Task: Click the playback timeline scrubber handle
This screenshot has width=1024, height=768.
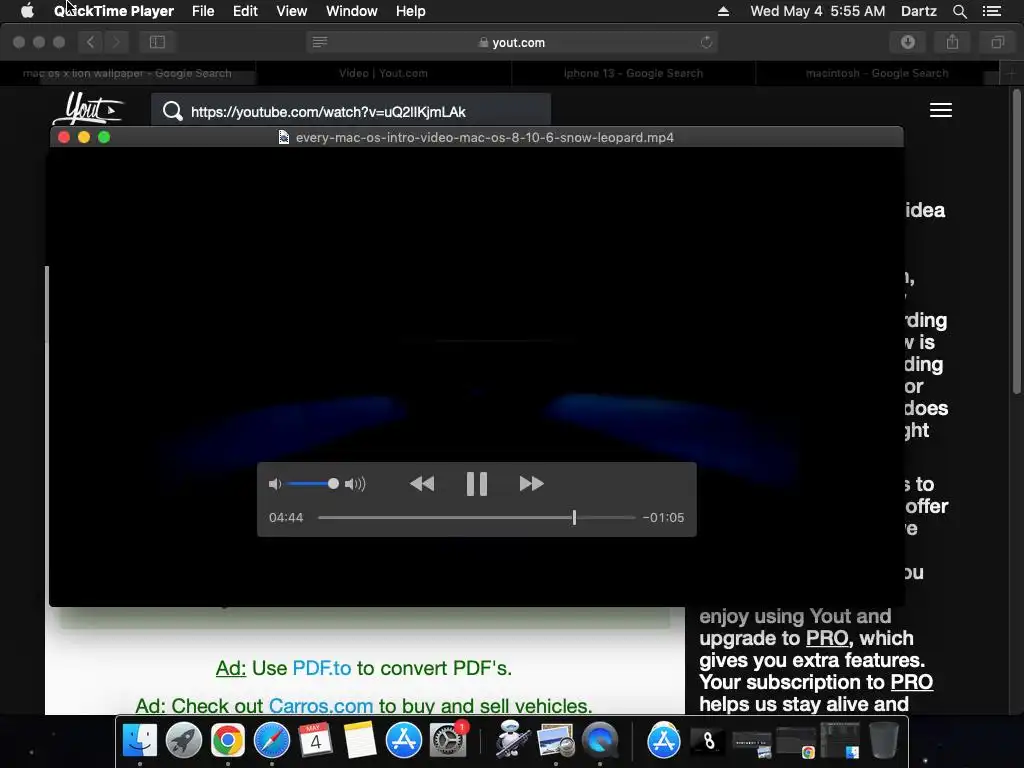Action: 574,517
